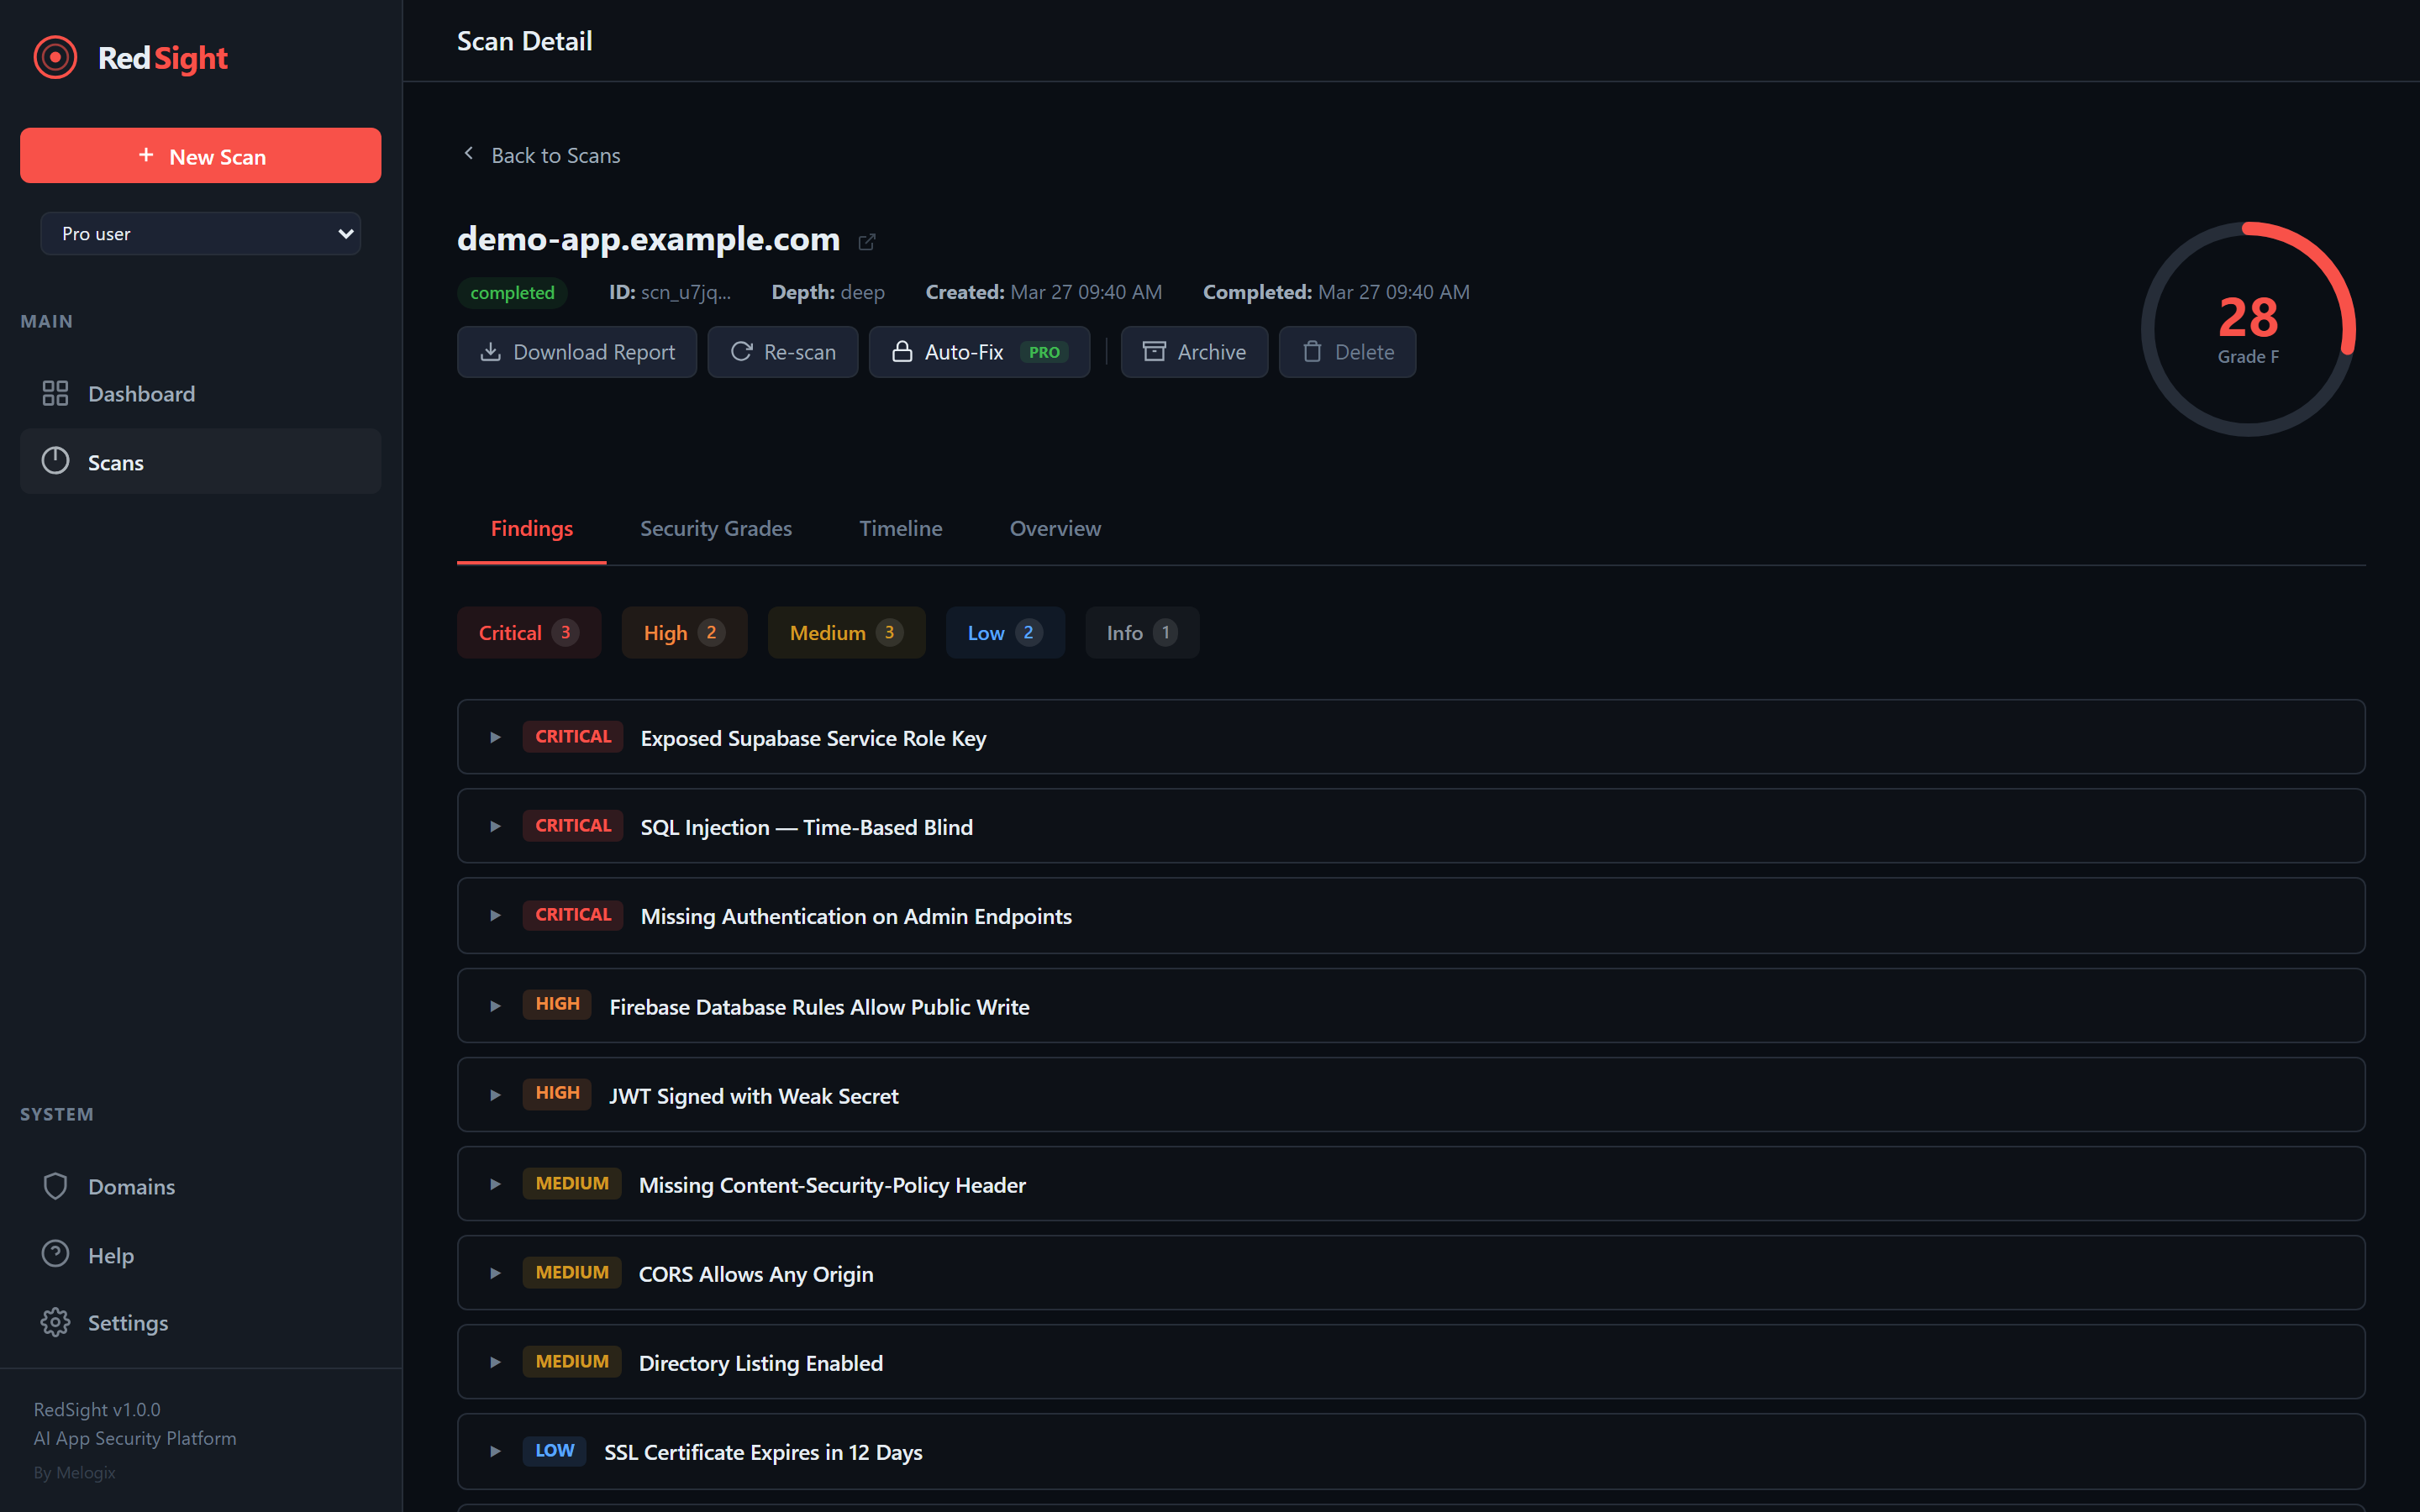Click the Dashboard grid icon
The height and width of the screenshot is (1512, 2420).
coord(55,393)
